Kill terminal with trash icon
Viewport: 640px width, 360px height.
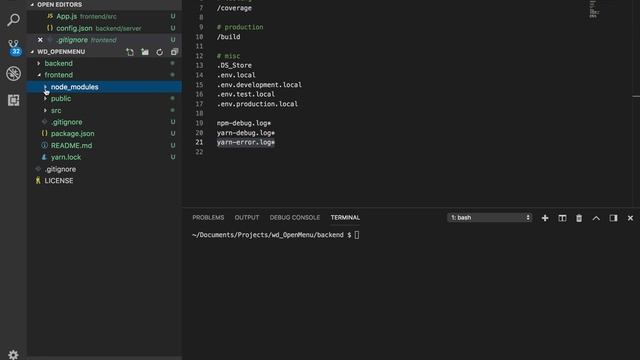579,218
